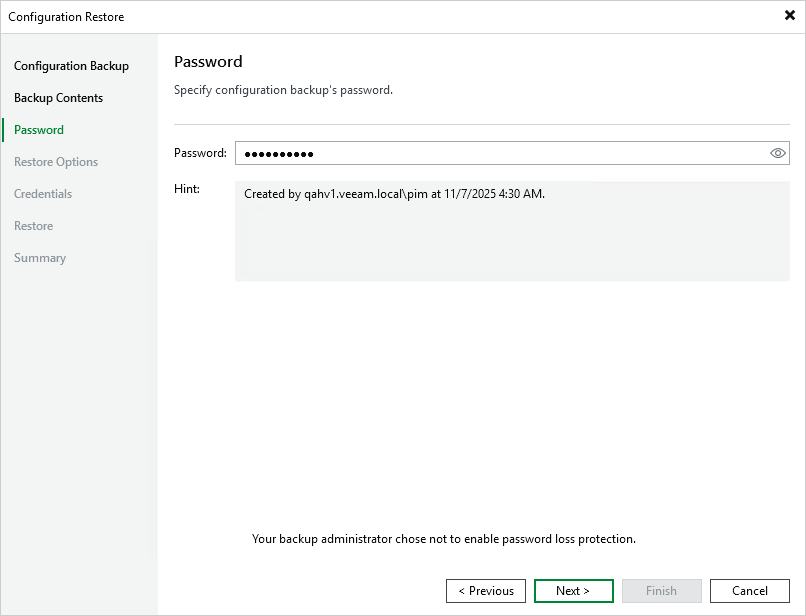Click the 'Password:' field label
The width and height of the screenshot is (806, 616).
pos(200,153)
